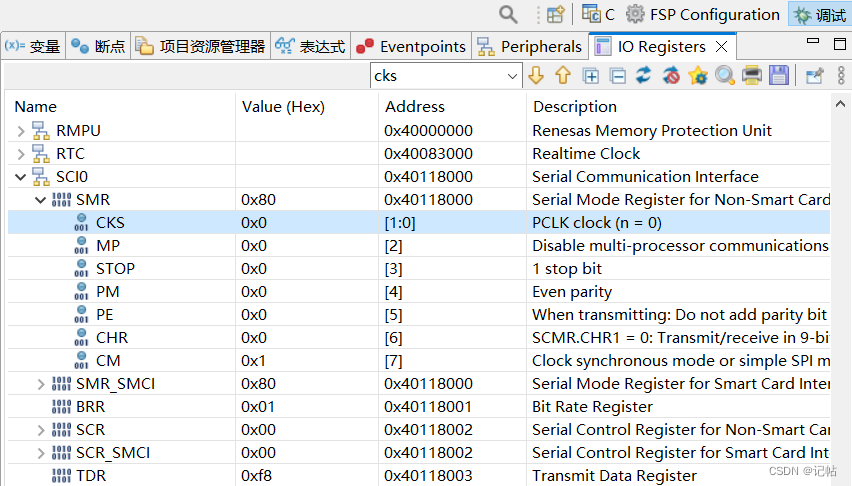Jump to previous search match arrow

click(x=563, y=76)
